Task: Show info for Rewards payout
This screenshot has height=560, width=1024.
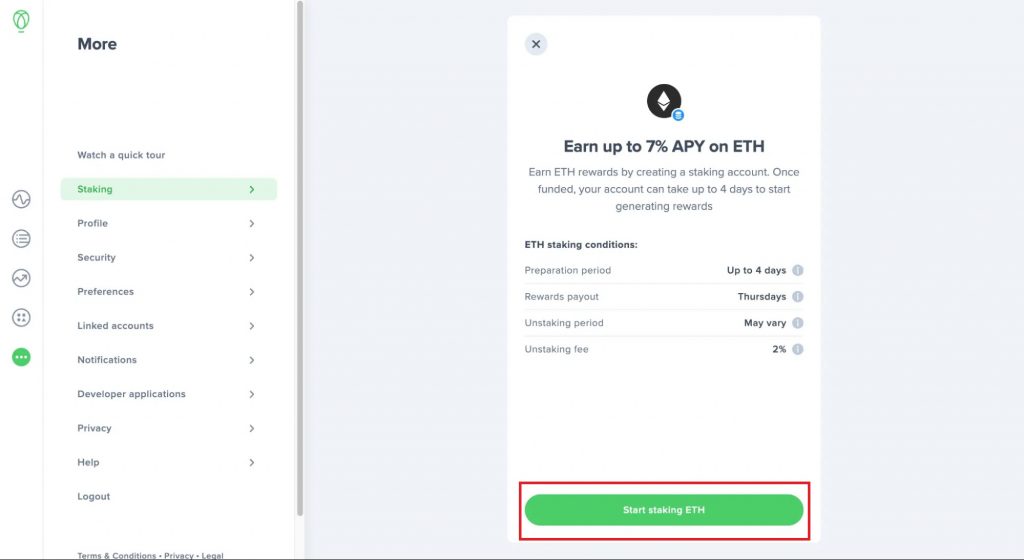Action: (797, 296)
